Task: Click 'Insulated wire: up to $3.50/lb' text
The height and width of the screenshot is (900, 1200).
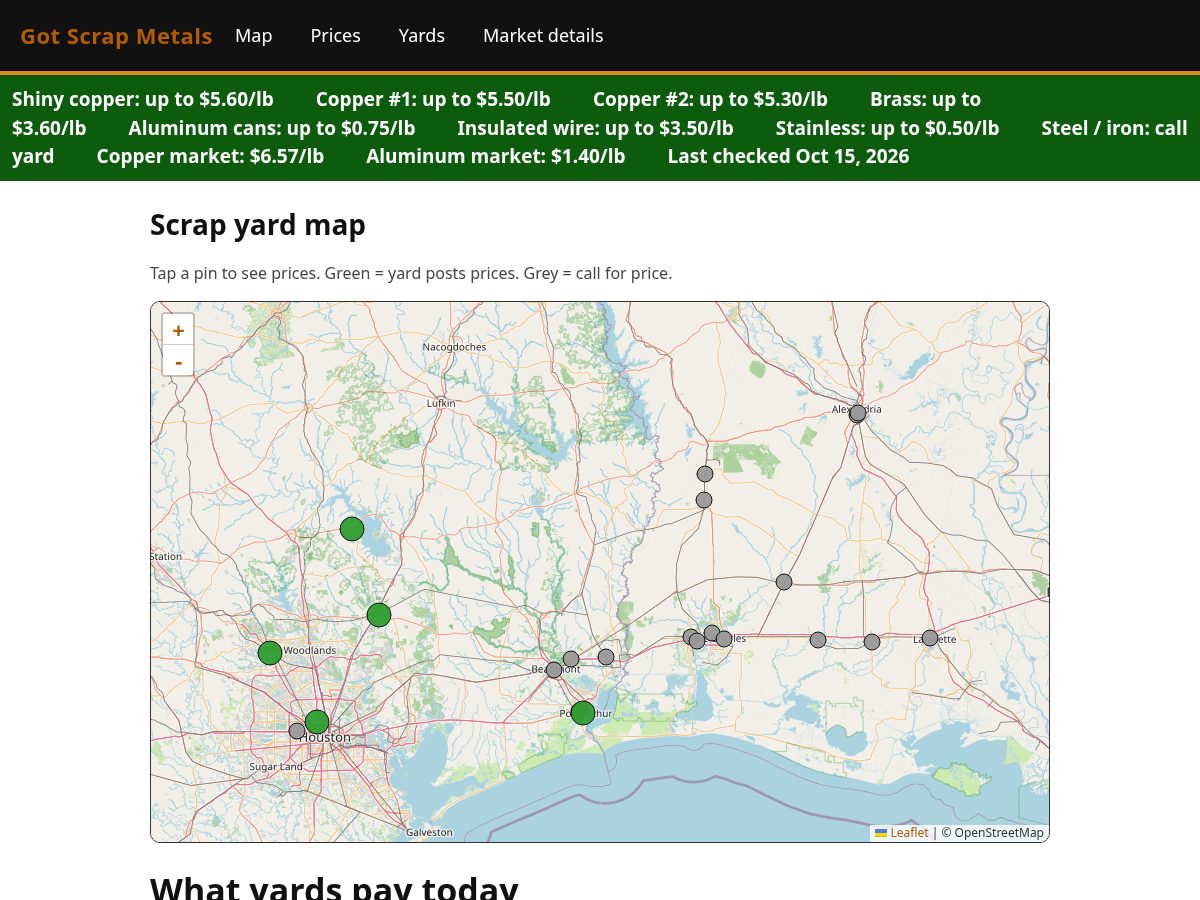Action: pyautogui.click(x=595, y=128)
